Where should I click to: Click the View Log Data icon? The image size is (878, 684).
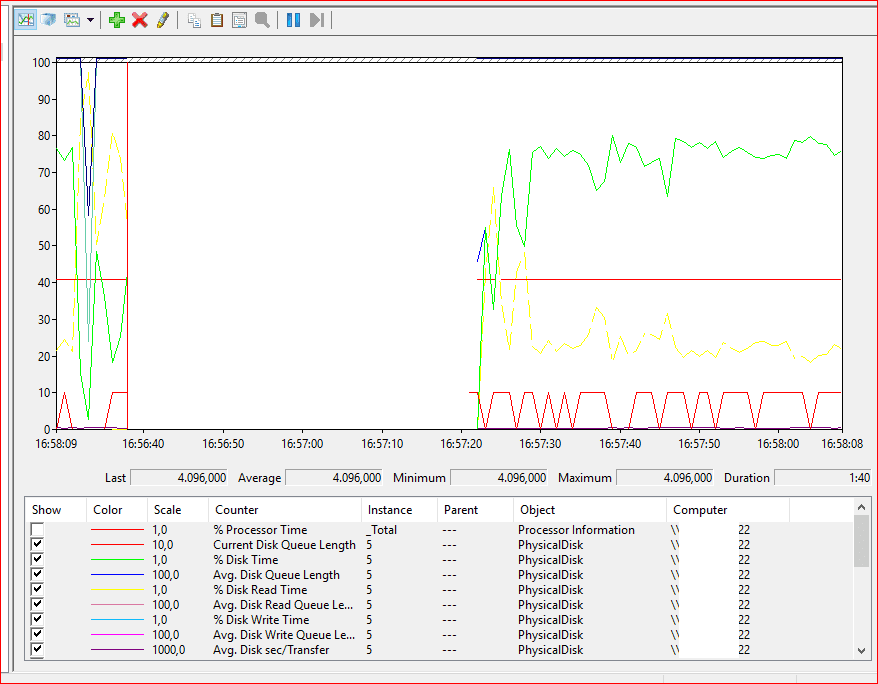pos(48,20)
